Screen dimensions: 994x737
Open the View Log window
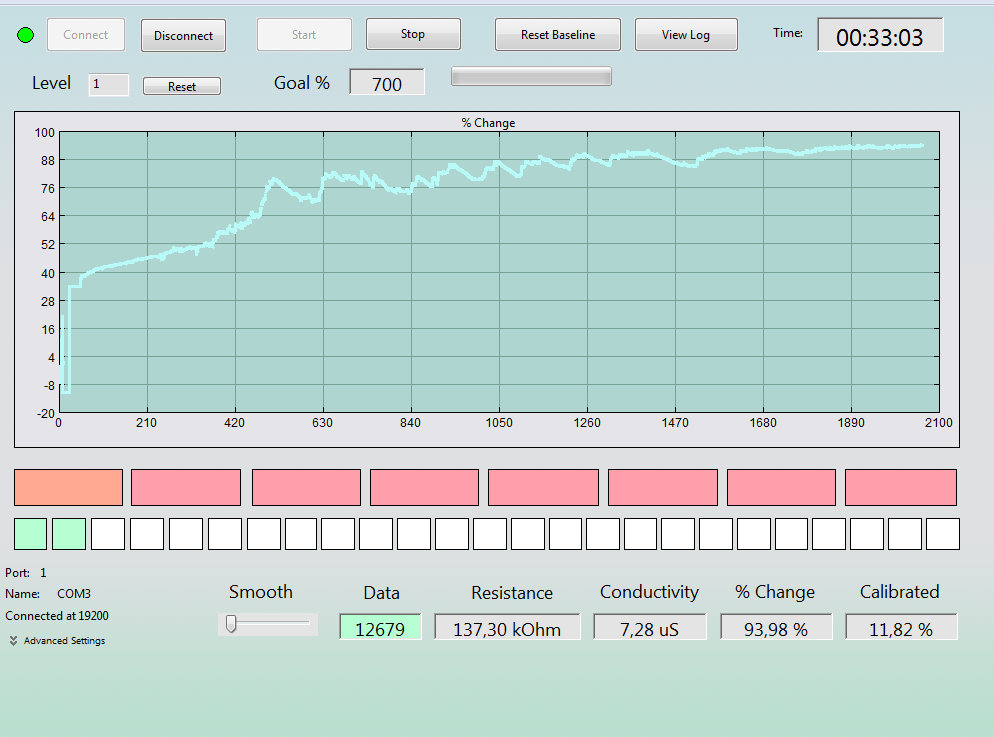[x=686, y=35]
